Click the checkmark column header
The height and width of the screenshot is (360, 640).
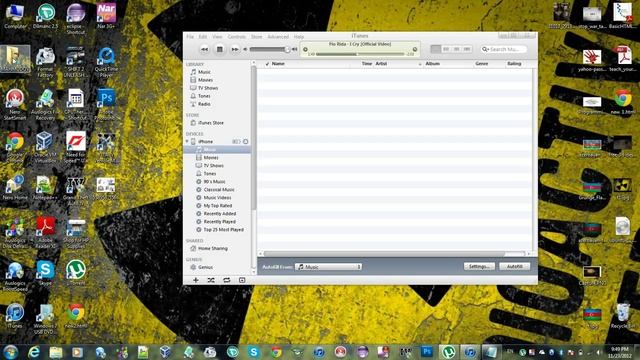(x=267, y=64)
